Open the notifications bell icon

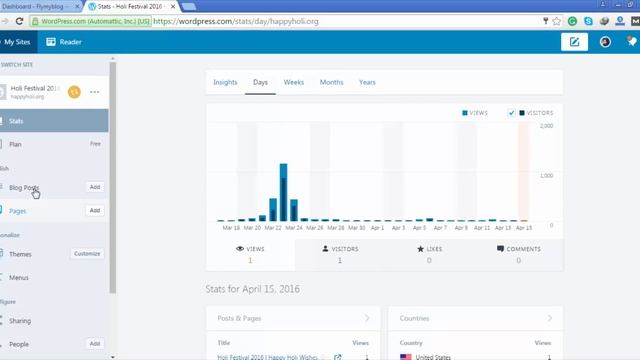click(632, 41)
